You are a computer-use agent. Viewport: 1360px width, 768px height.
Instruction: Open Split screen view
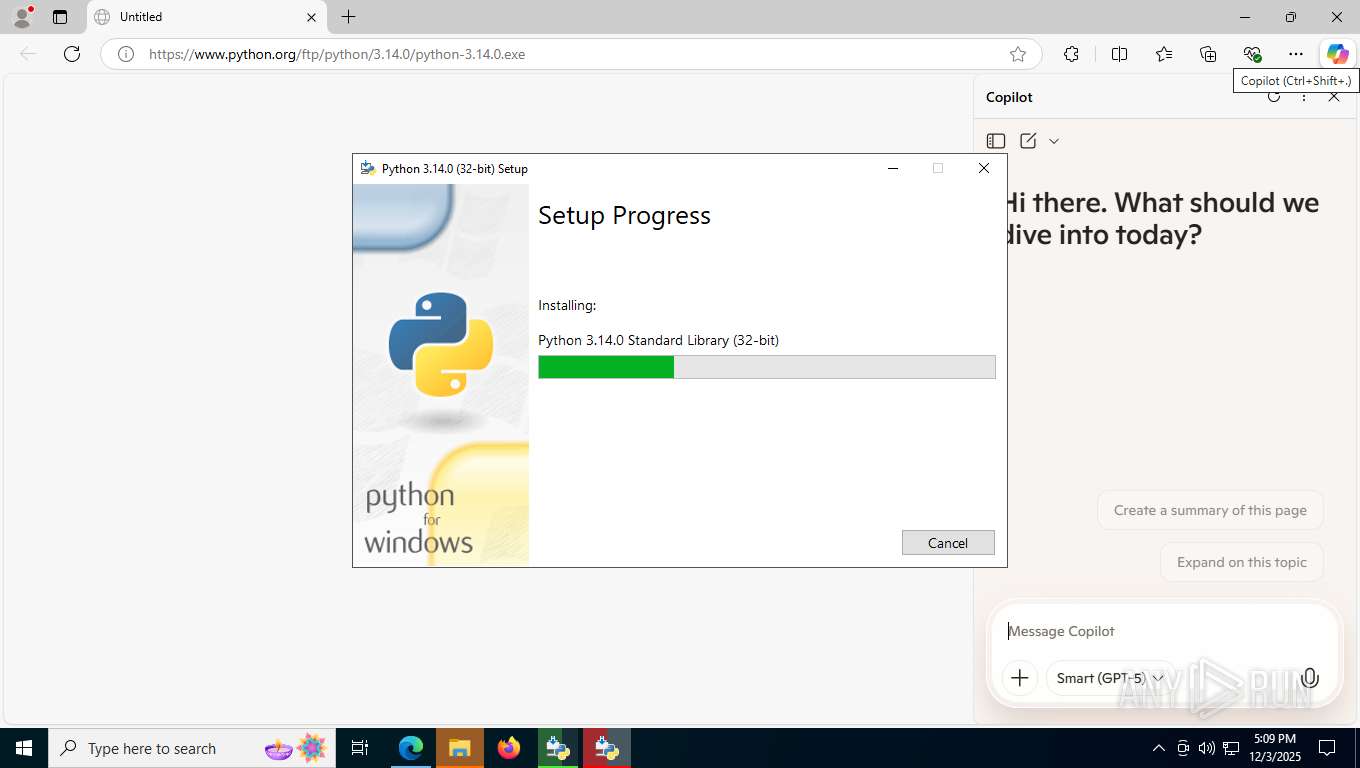click(x=1120, y=54)
